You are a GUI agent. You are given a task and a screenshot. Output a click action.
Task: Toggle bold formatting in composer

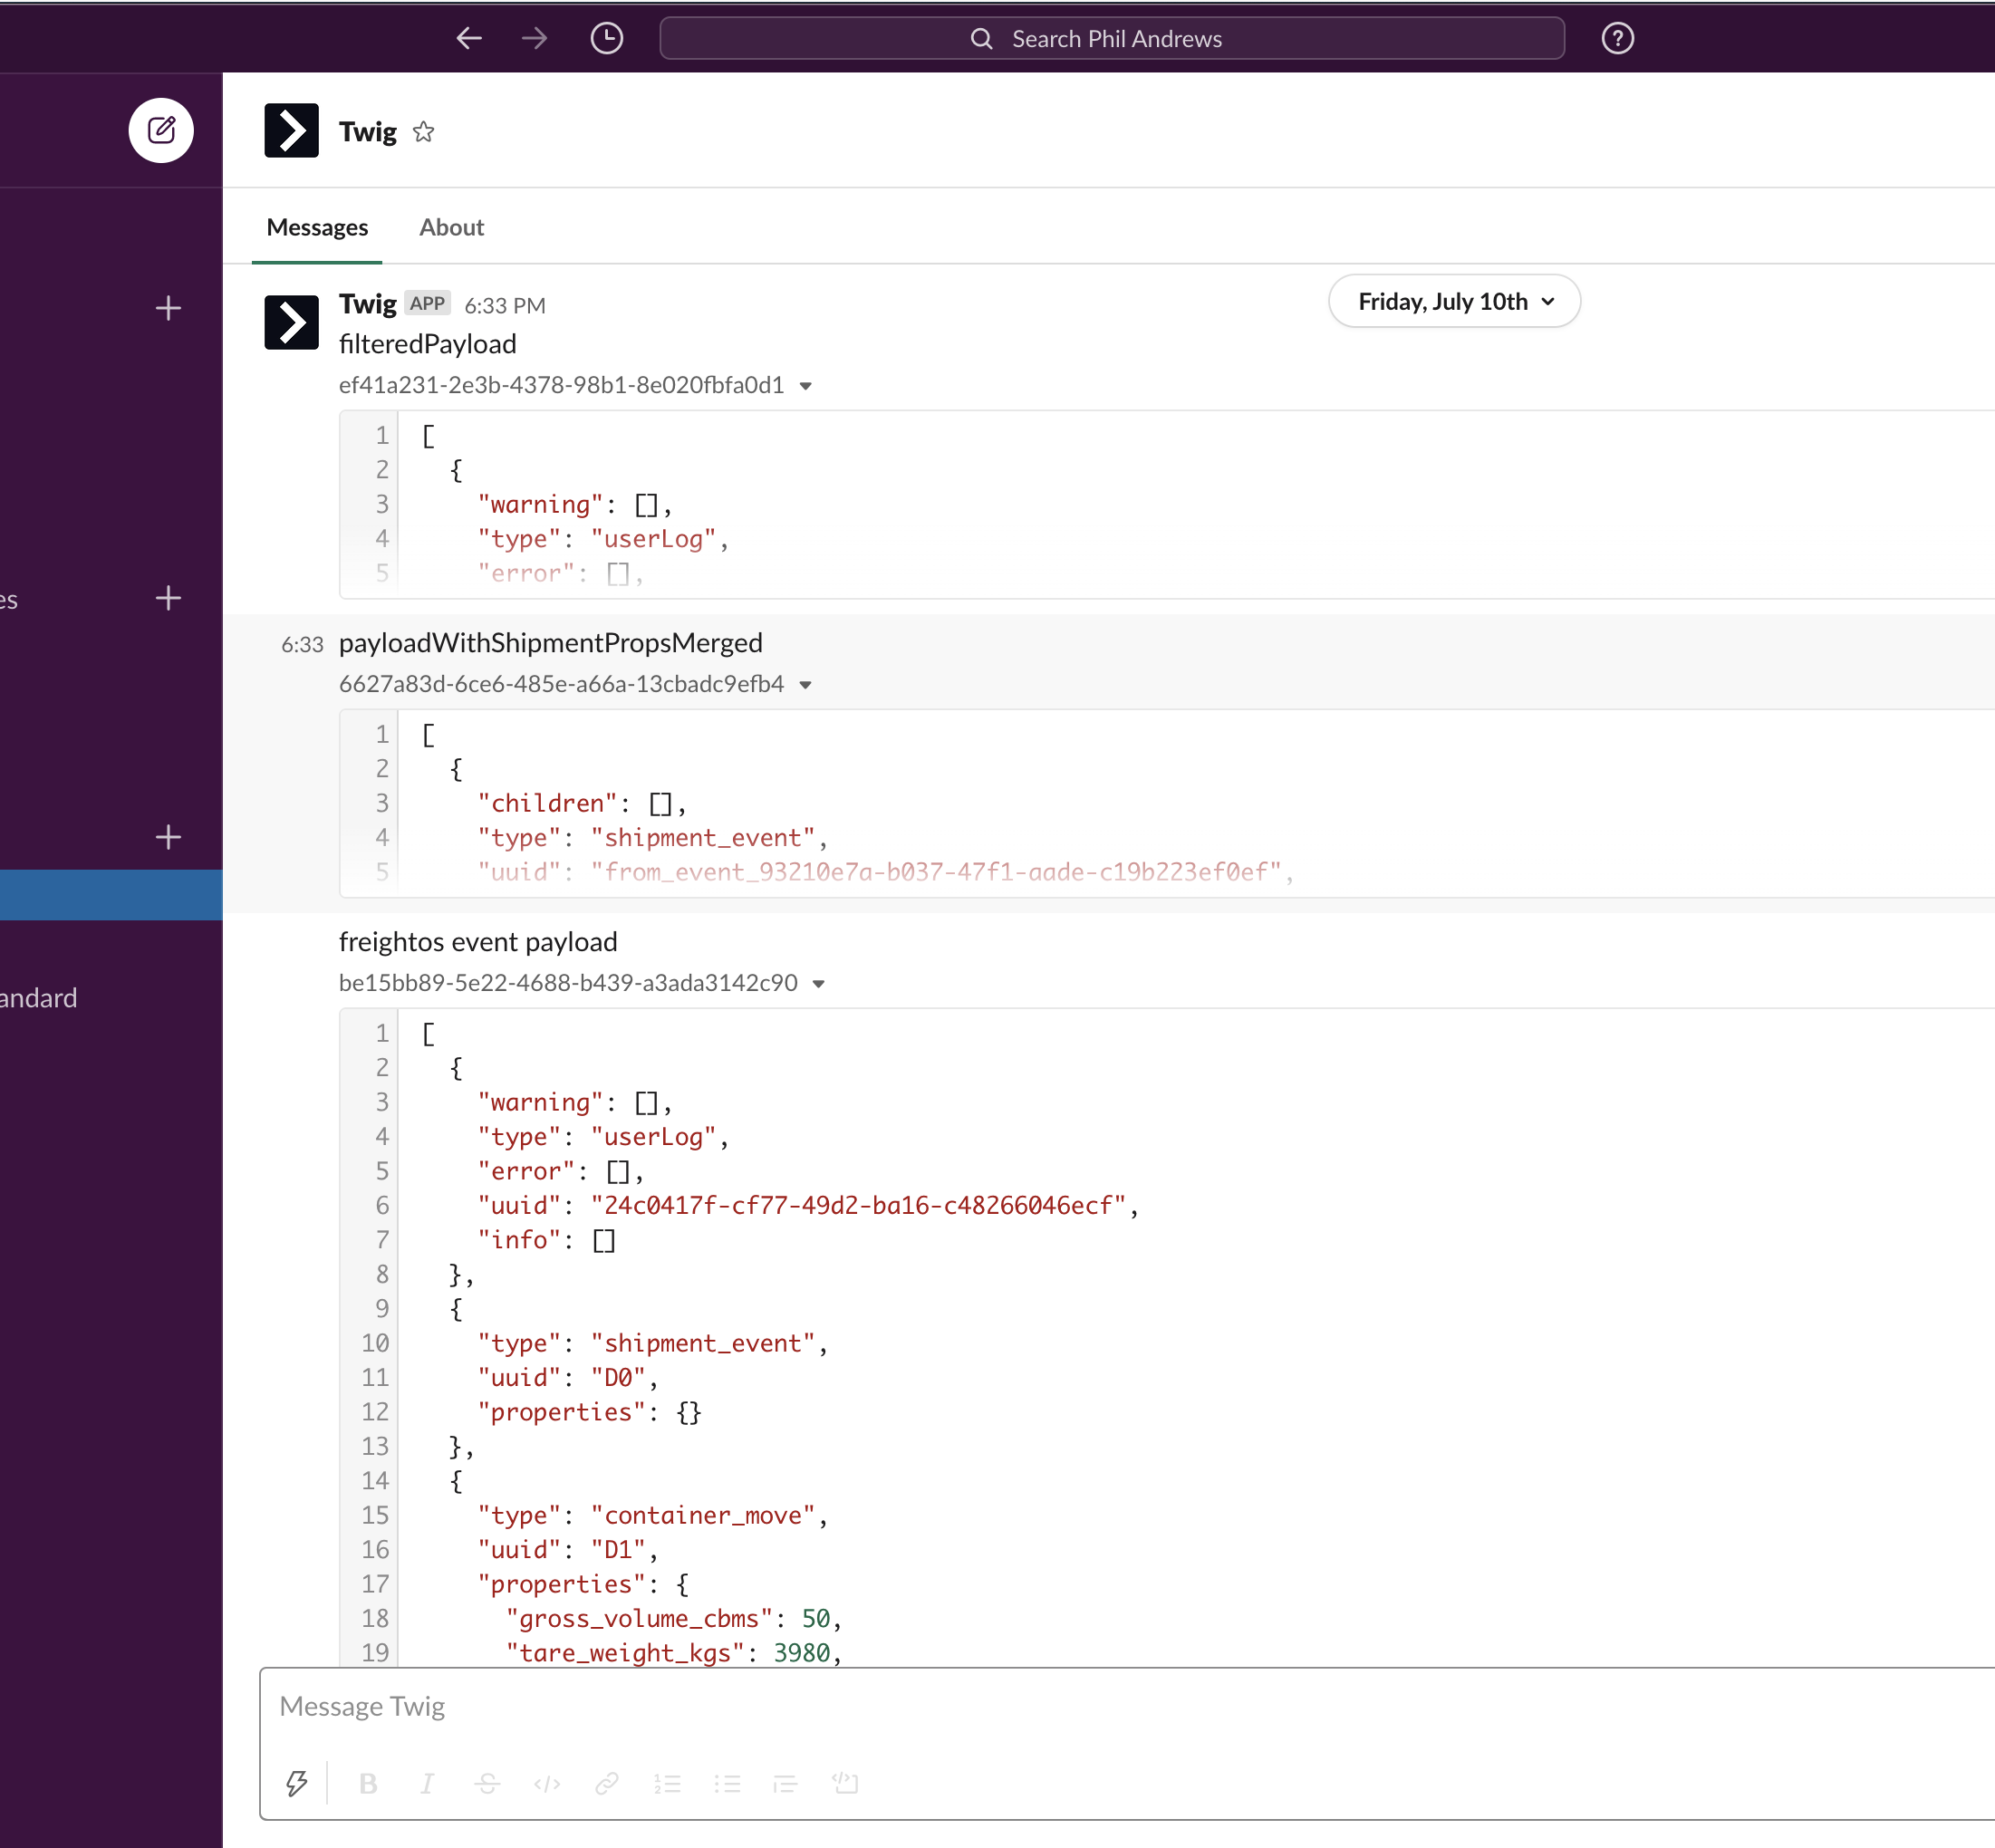coord(368,1783)
